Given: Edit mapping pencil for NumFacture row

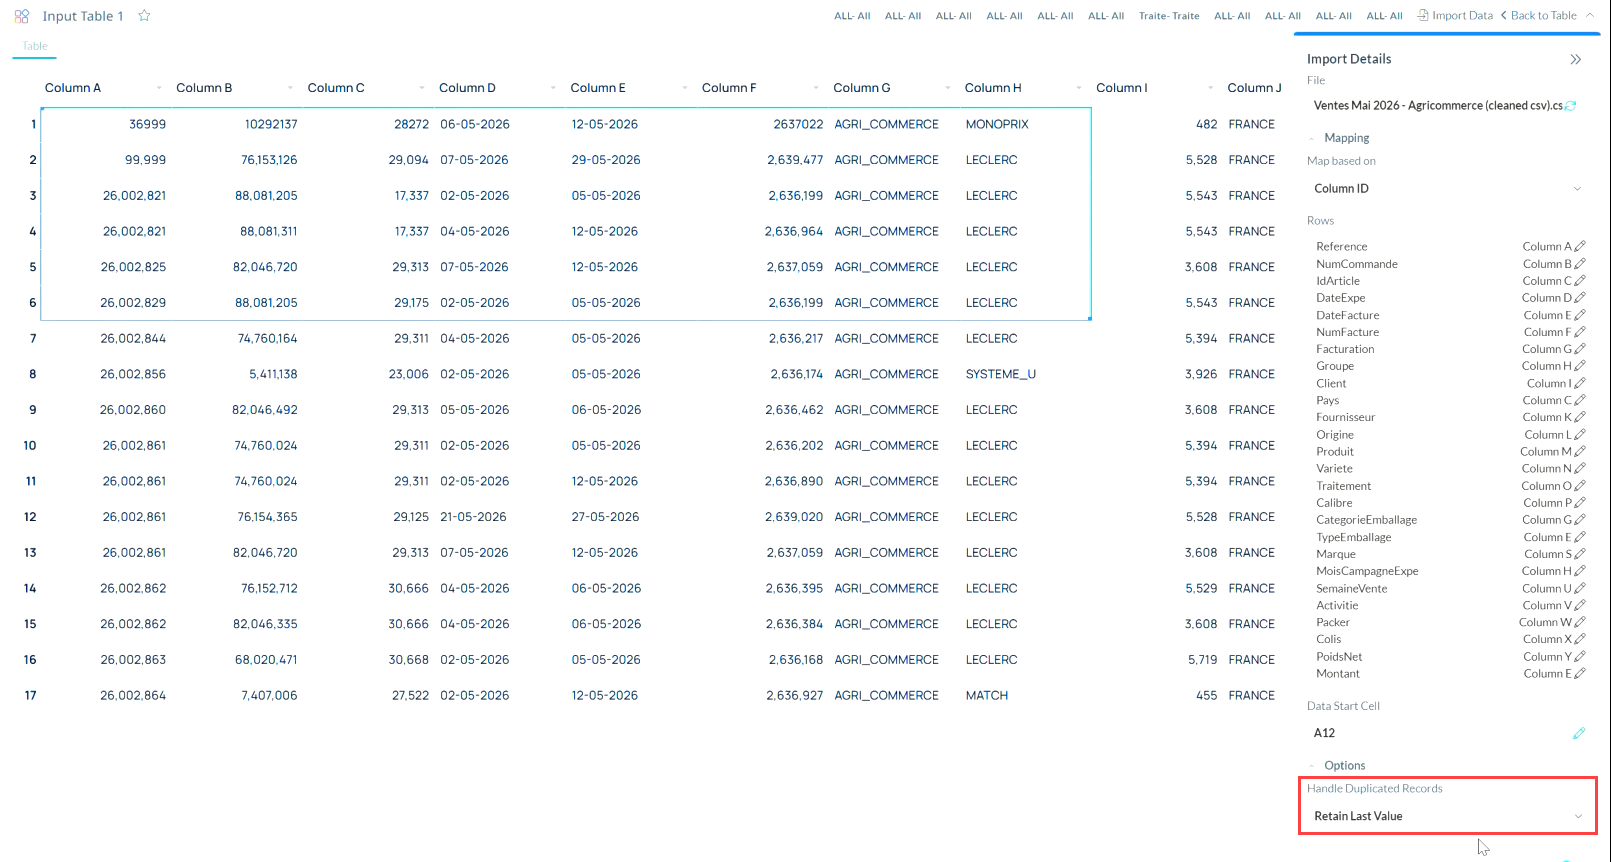Looking at the screenshot, I should [x=1580, y=332].
